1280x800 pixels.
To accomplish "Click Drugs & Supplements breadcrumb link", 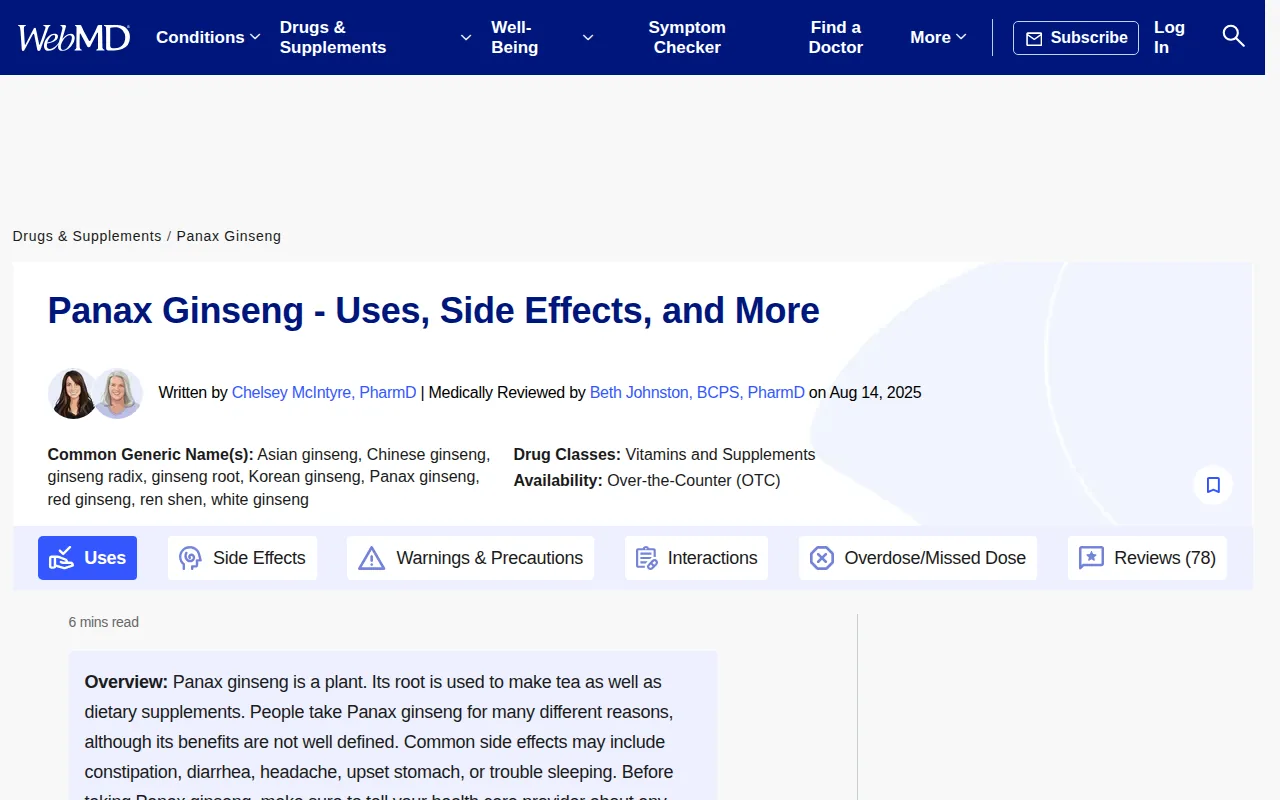I will point(87,236).
